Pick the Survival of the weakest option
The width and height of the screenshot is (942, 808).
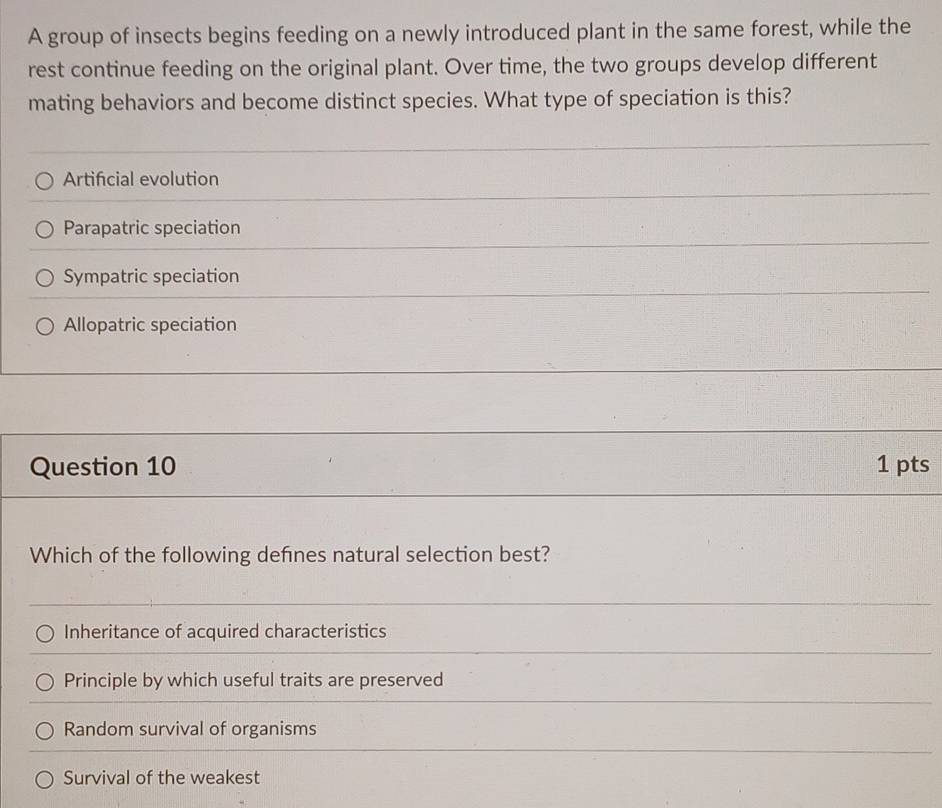[44, 780]
